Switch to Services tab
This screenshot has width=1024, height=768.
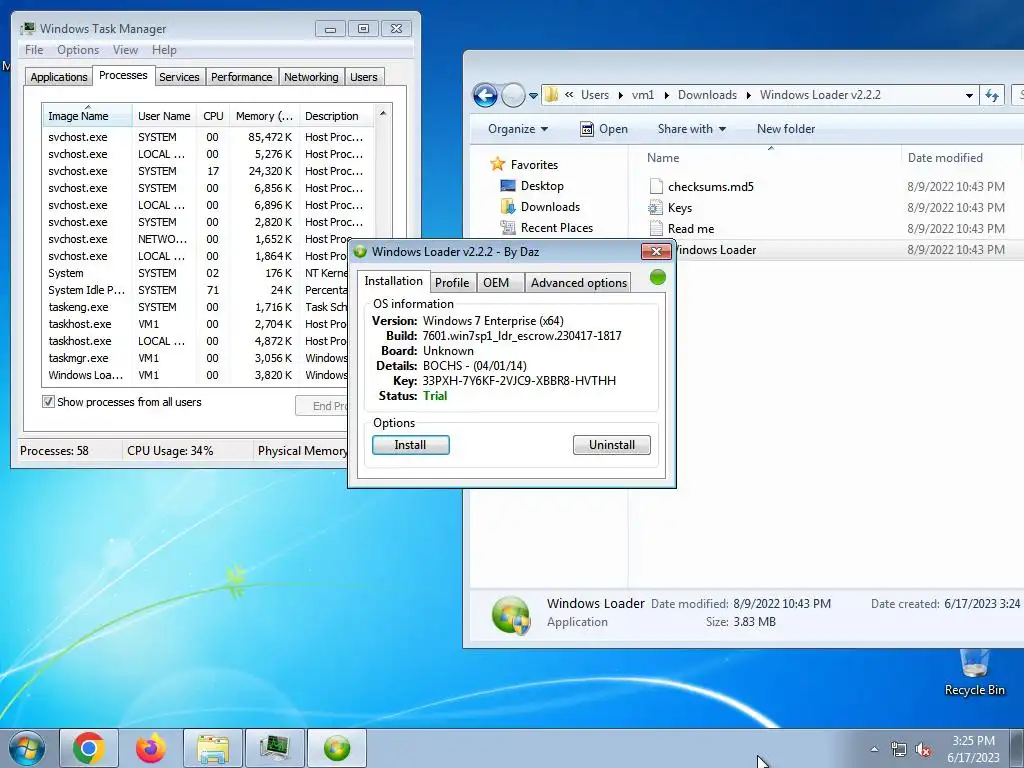pyautogui.click(x=179, y=77)
